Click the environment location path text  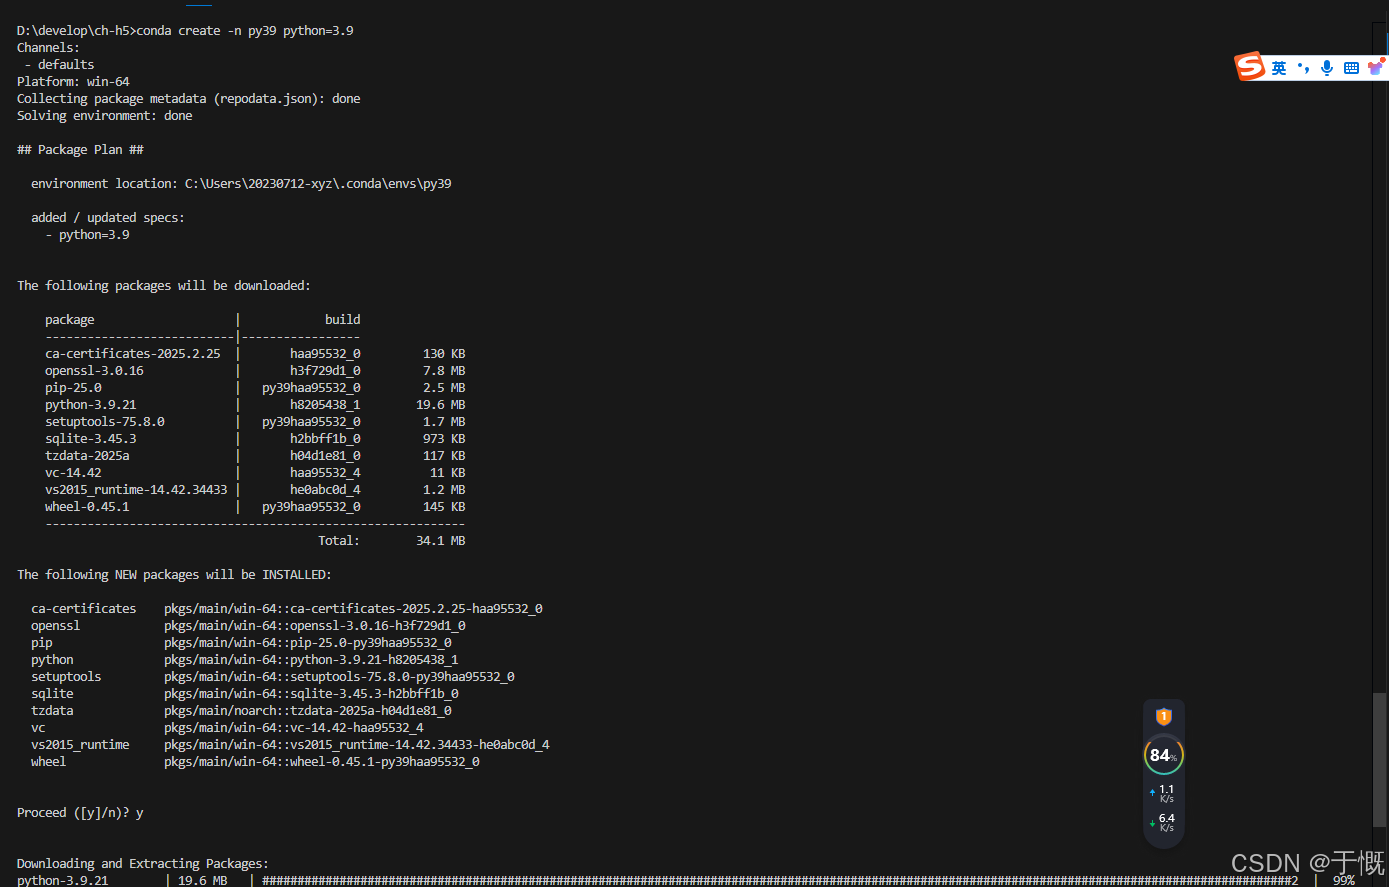318,184
